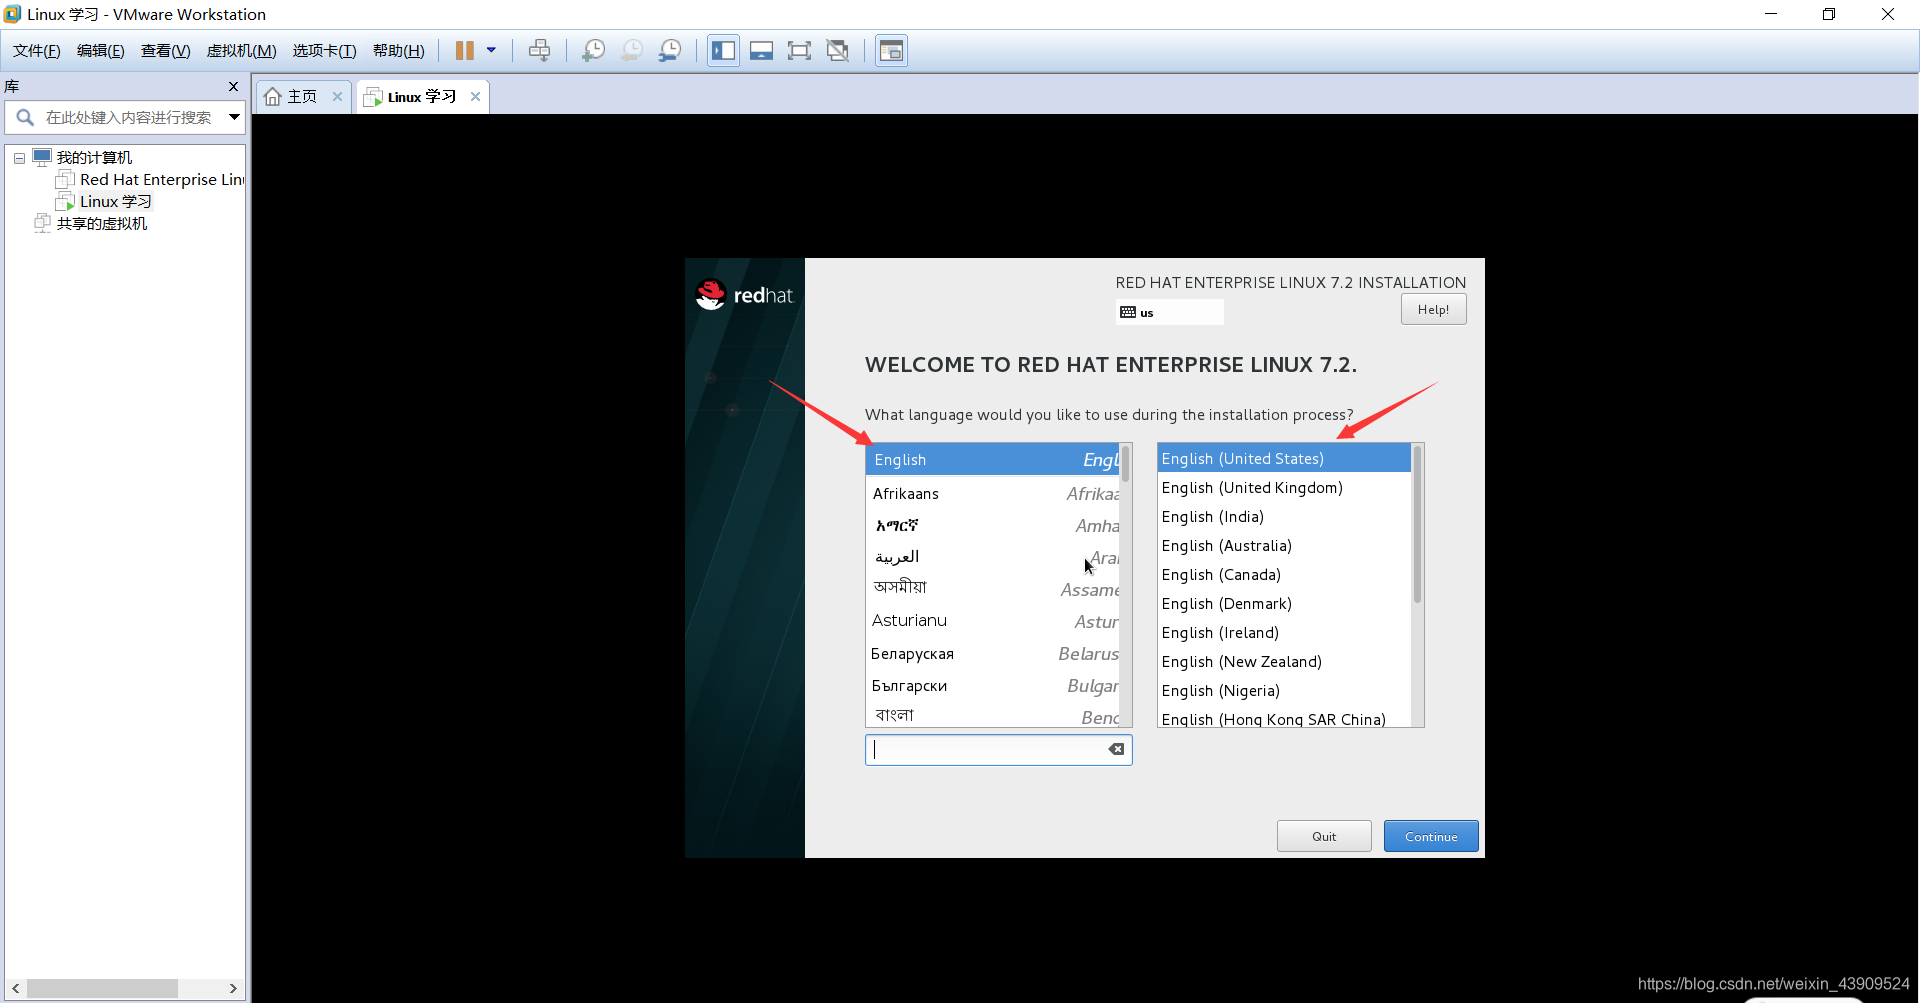Select 共享的虚拟机 in library tree
The image size is (1920, 1003).
click(x=91, y=224)
